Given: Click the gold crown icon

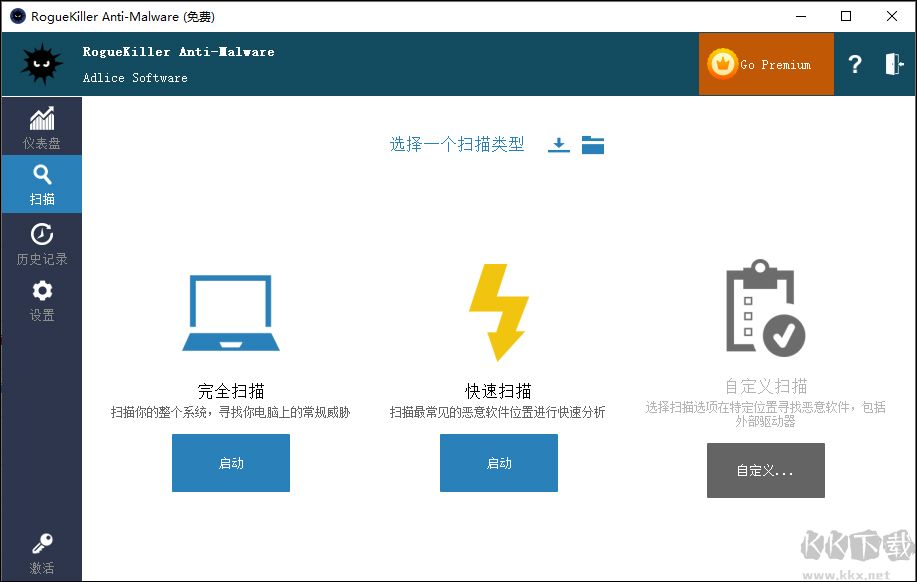Looking at the screenshot, I should point(723,64).
